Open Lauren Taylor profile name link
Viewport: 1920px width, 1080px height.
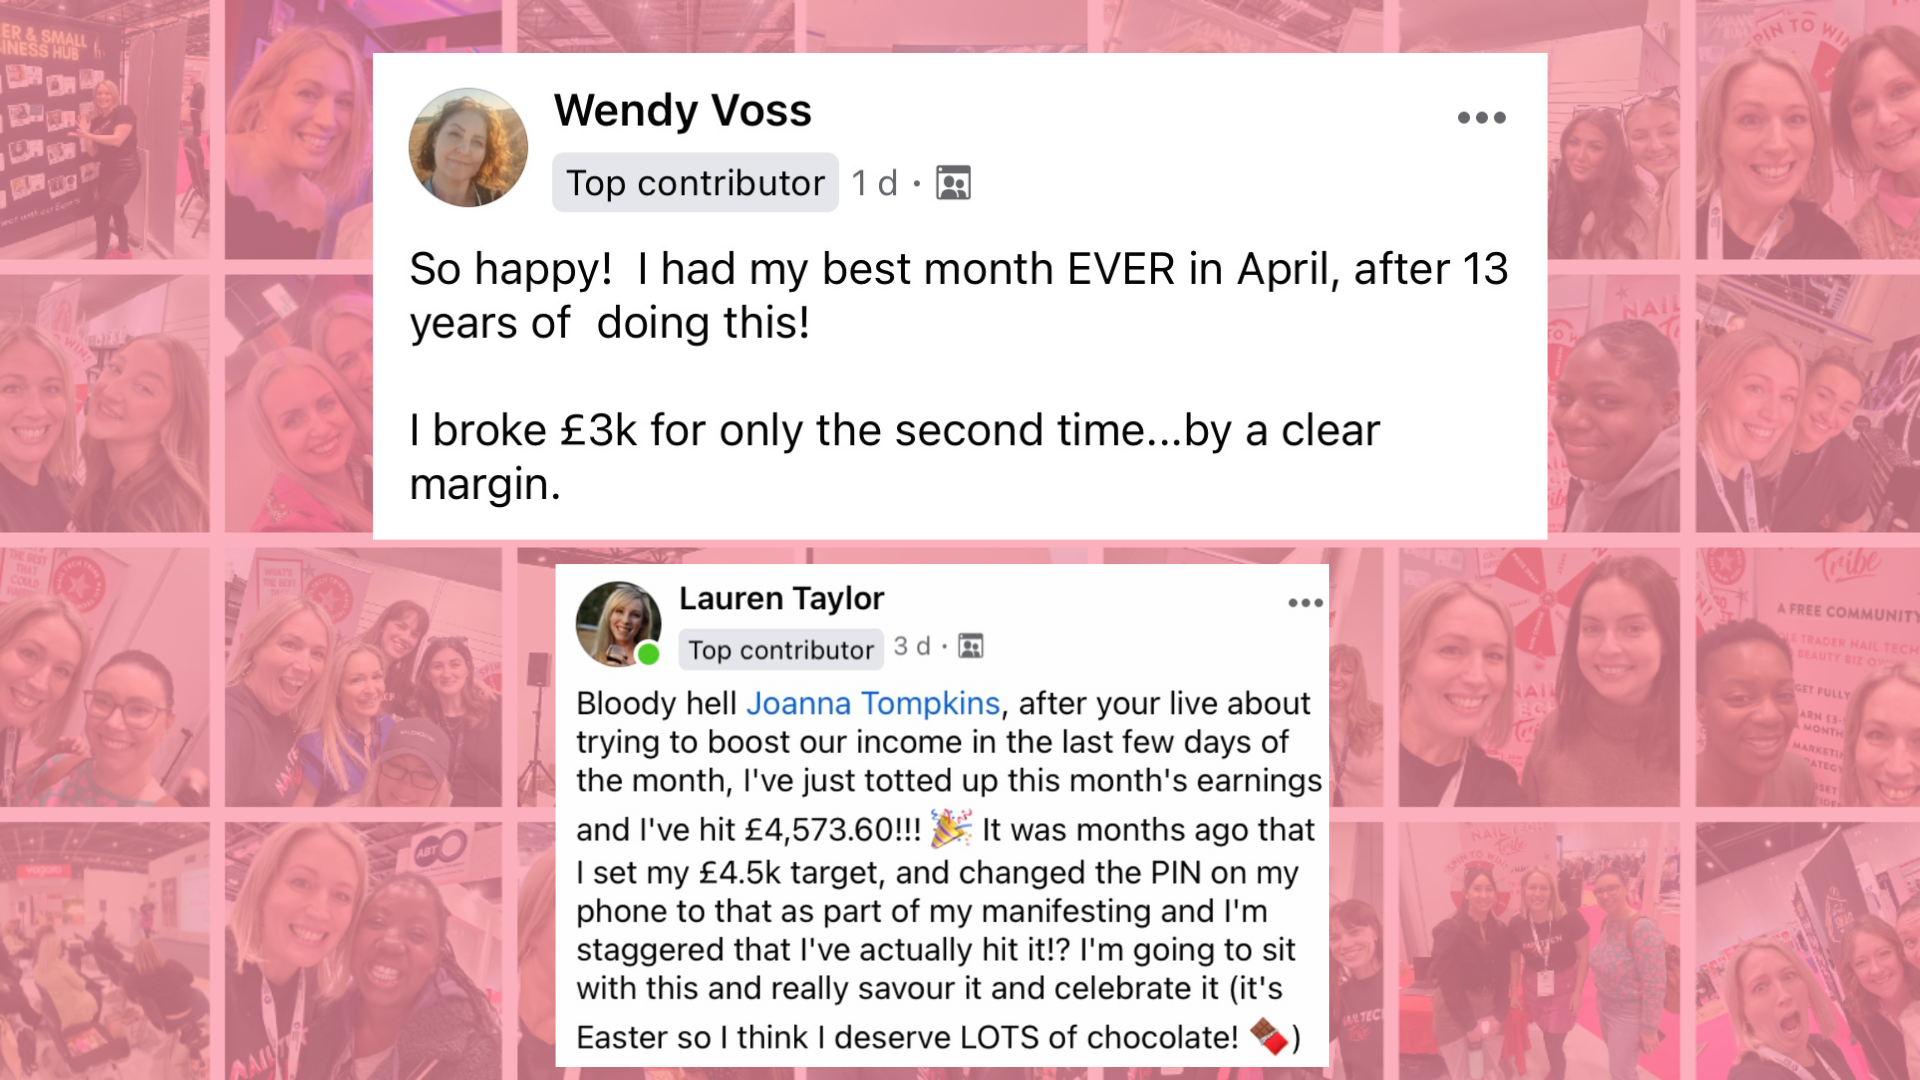click(x=781, y=598)
